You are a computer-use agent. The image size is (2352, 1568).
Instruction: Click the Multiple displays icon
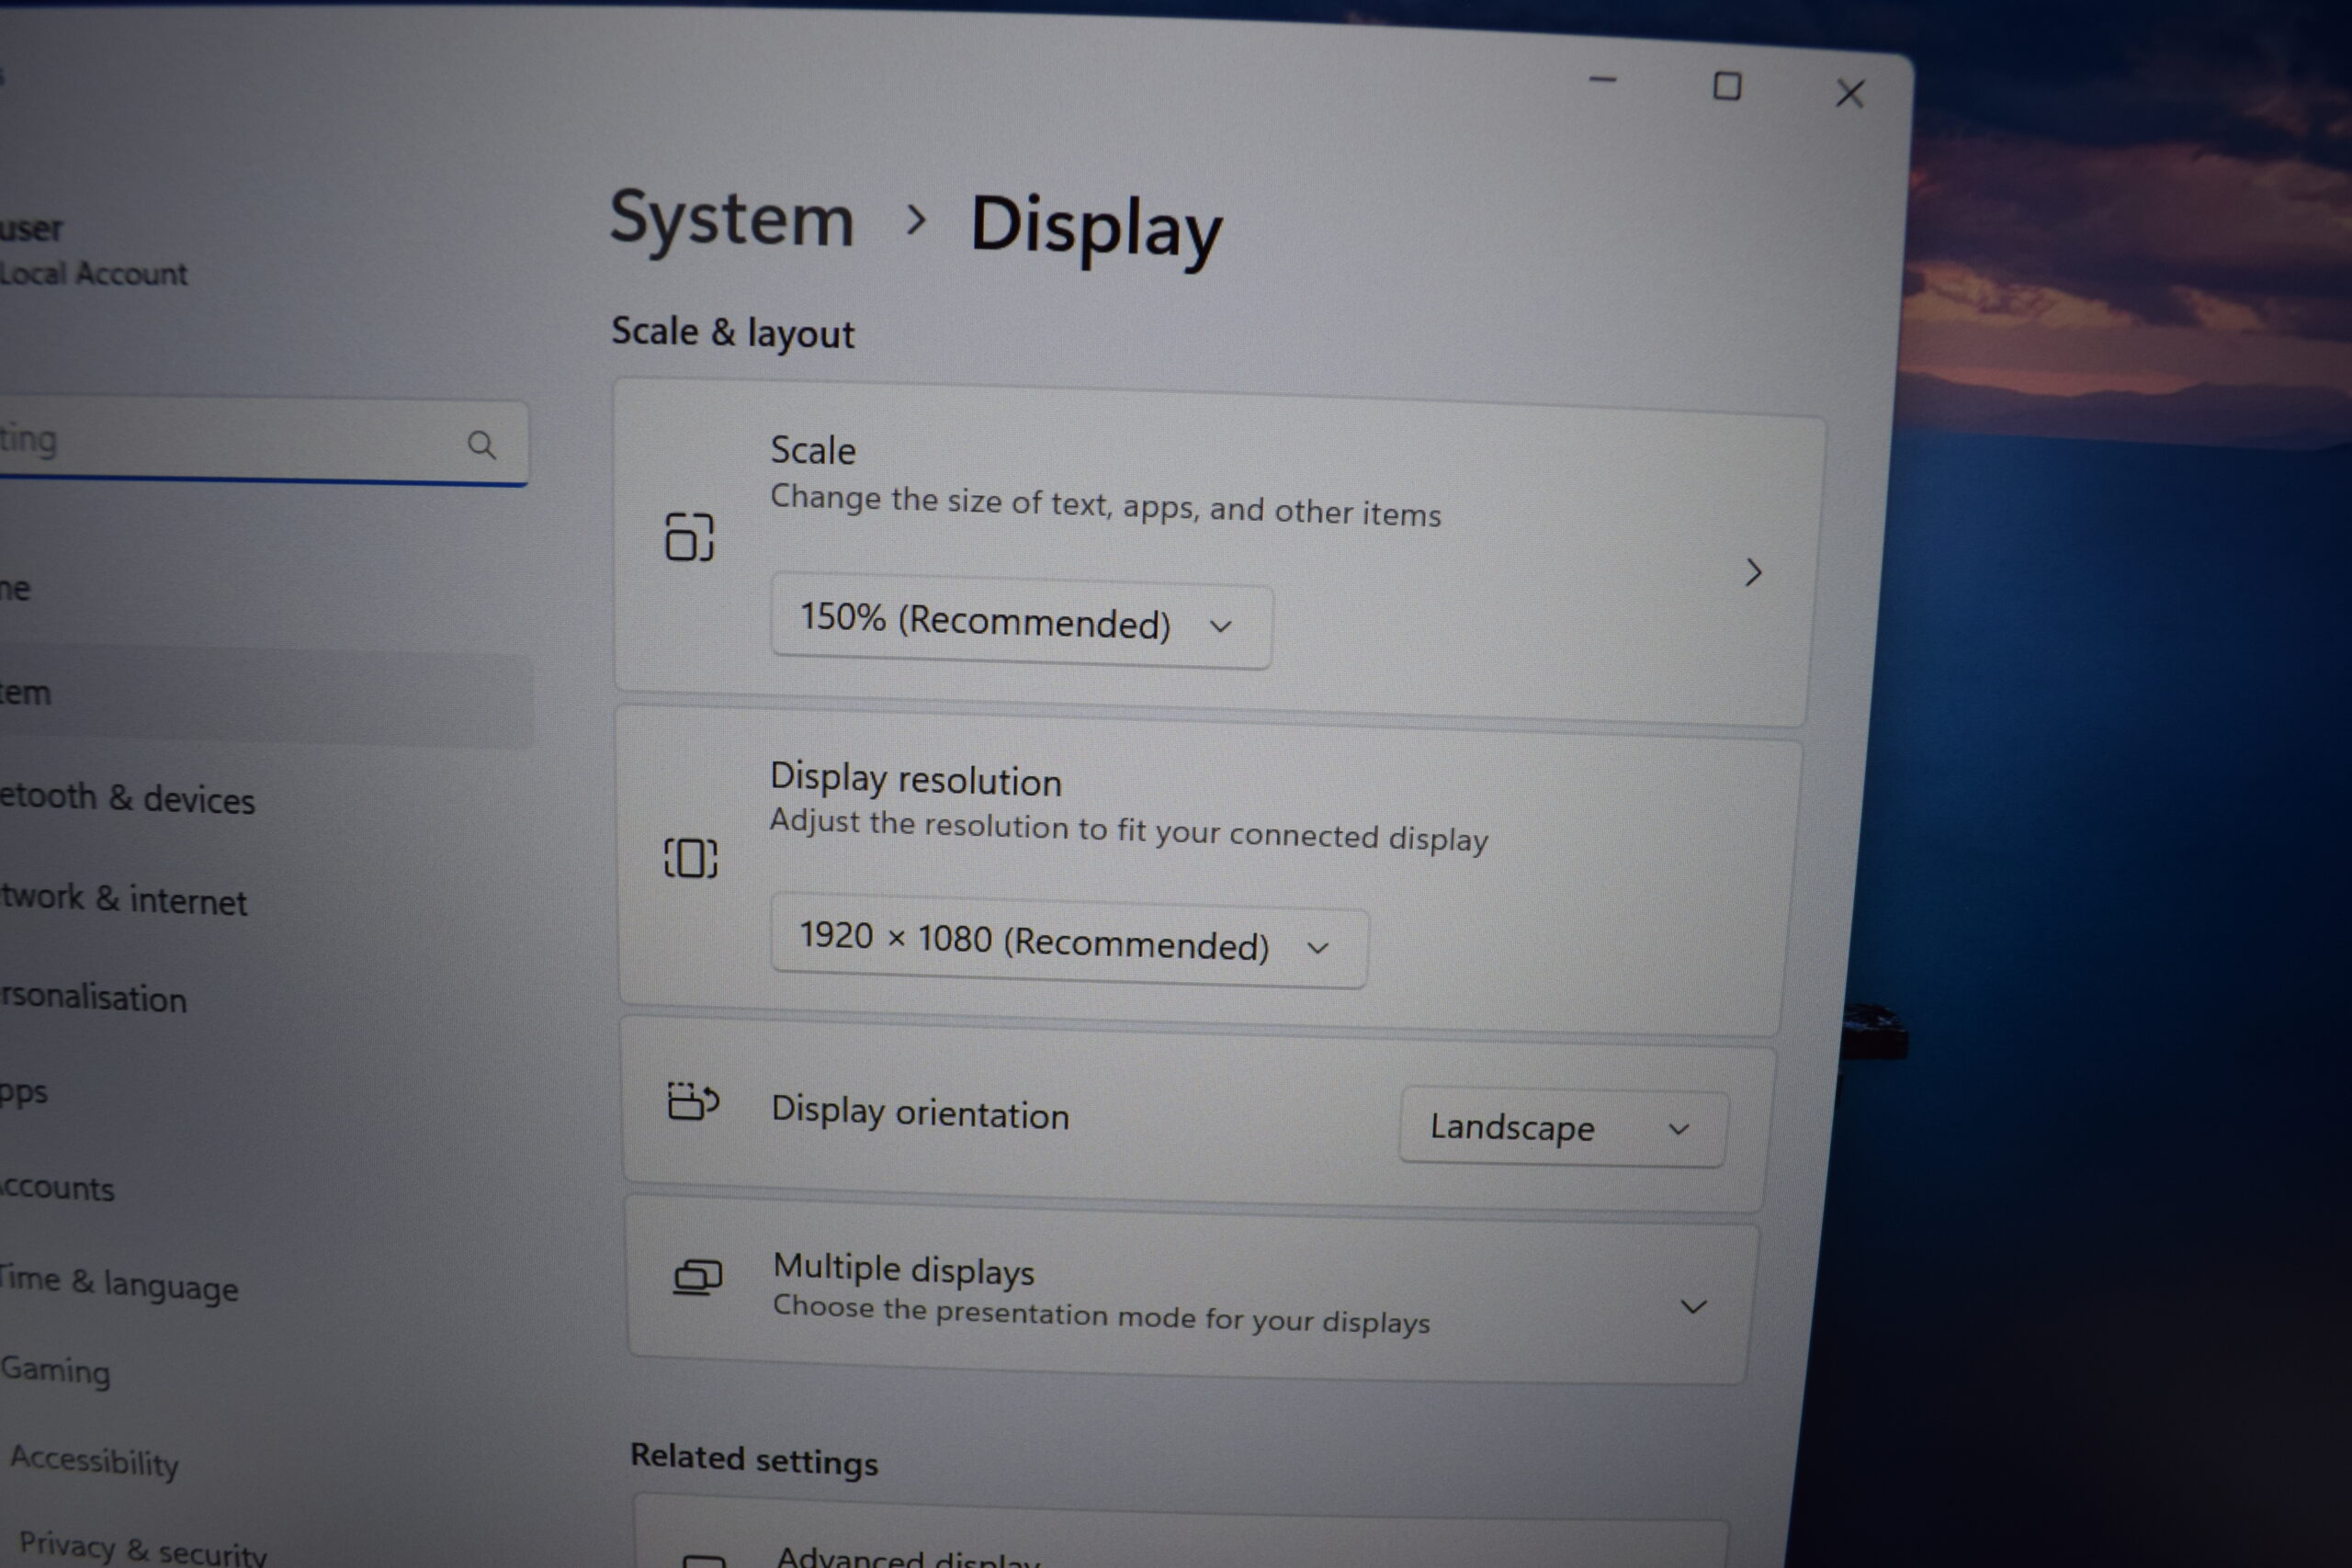pos(698,1277)
